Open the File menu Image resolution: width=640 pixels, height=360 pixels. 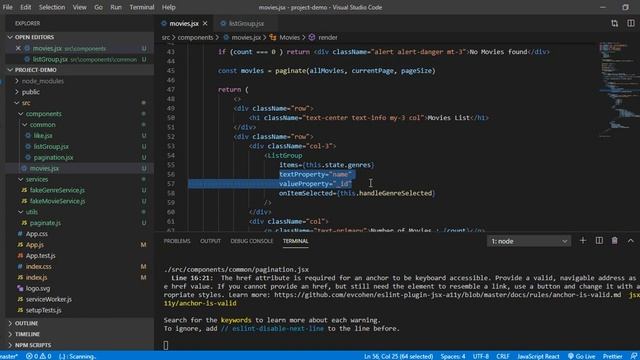7,7
